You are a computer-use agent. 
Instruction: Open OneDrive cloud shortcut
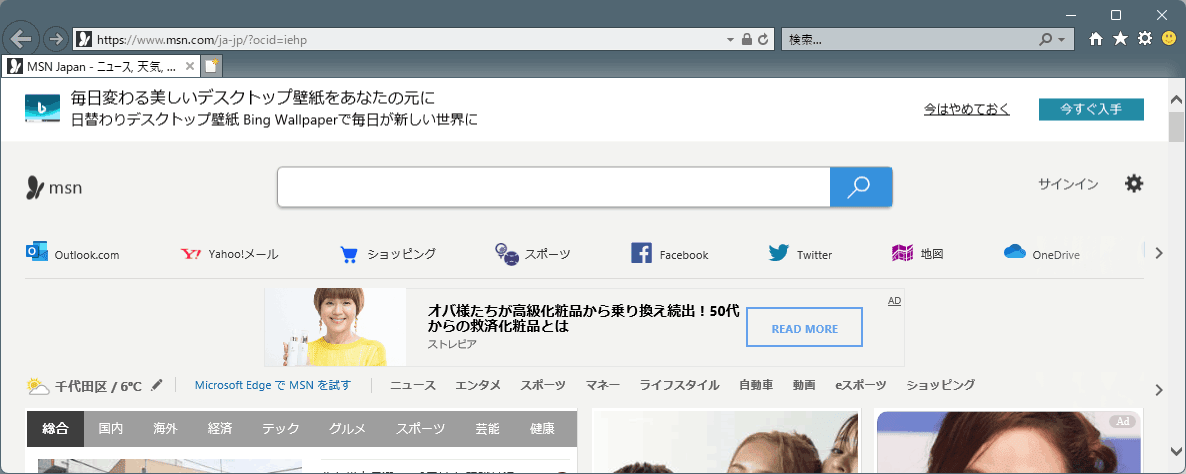[1042, 254]
